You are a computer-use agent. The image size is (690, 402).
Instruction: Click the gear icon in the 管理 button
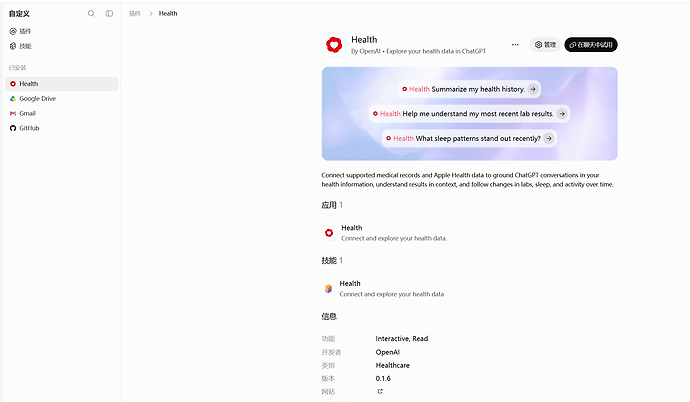coord(538,44)
